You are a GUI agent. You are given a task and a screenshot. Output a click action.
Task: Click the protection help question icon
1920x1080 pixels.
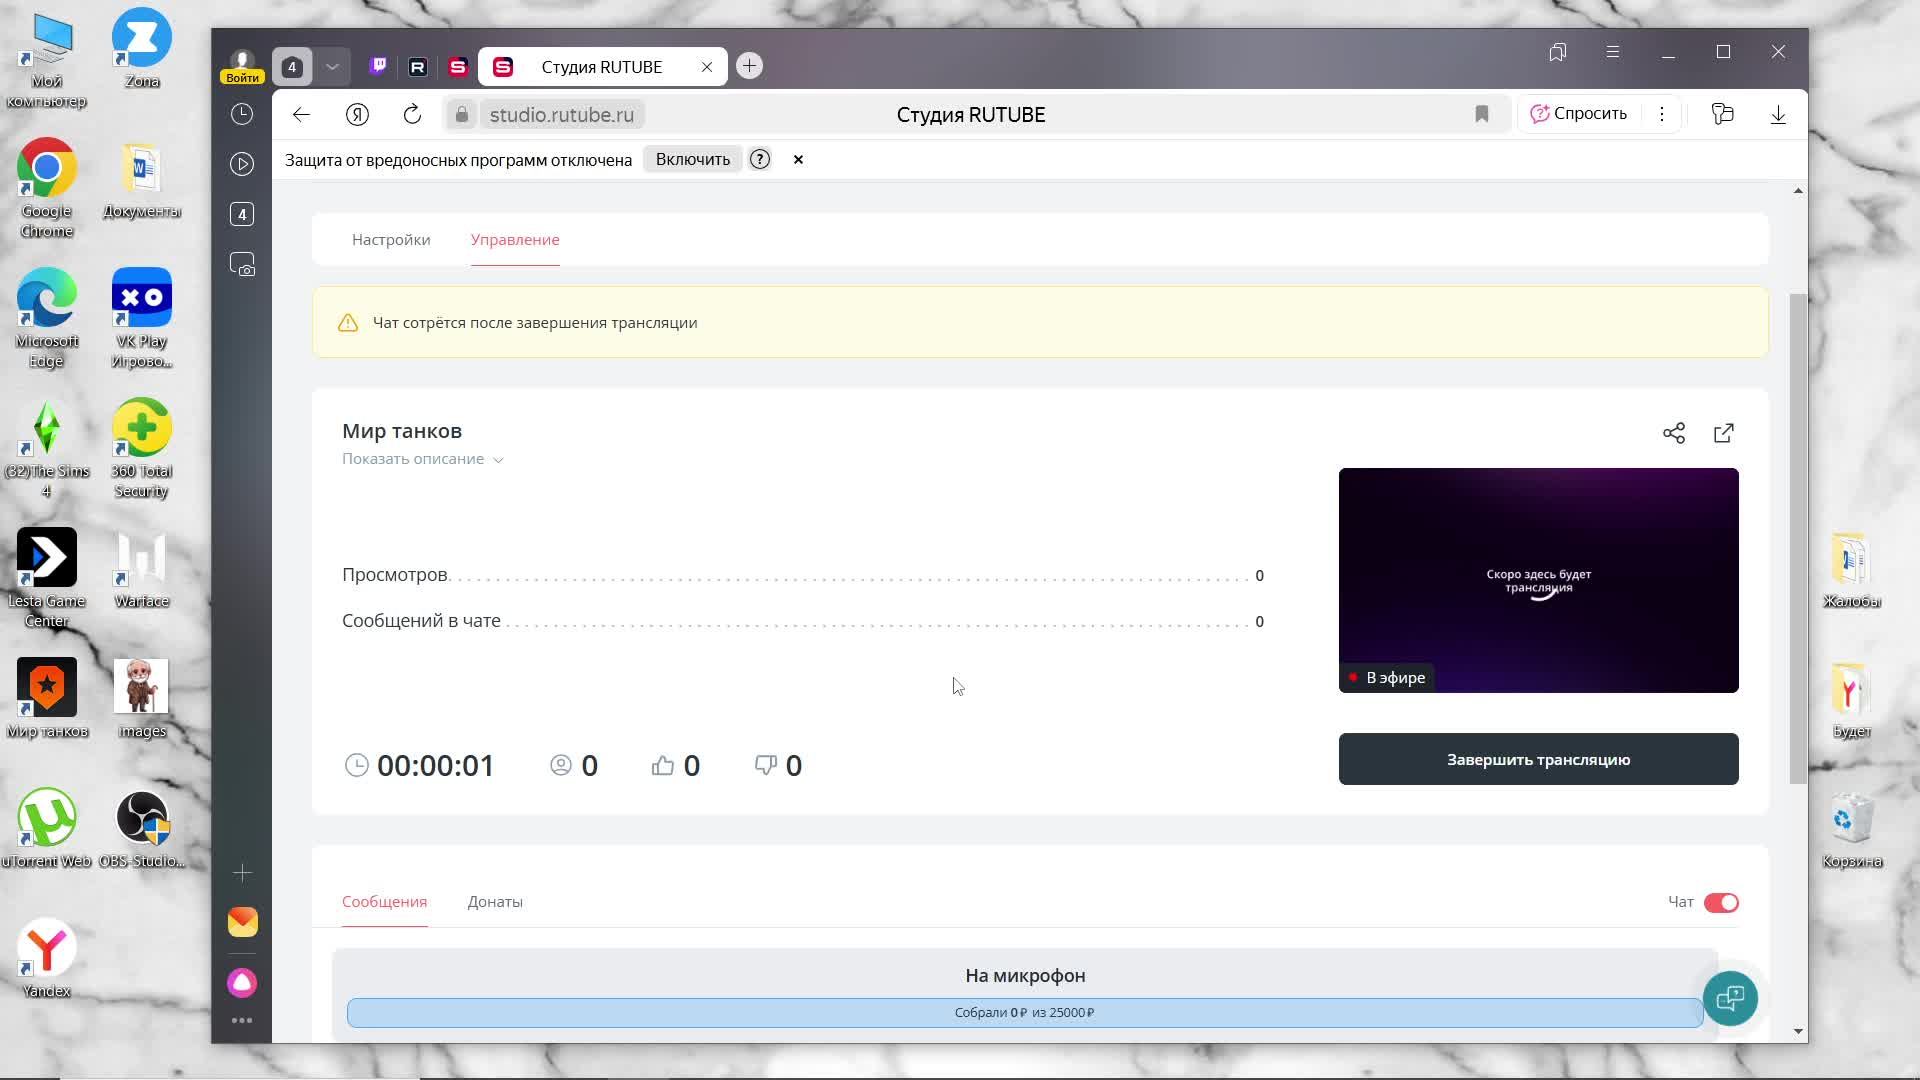click(760, 160)
